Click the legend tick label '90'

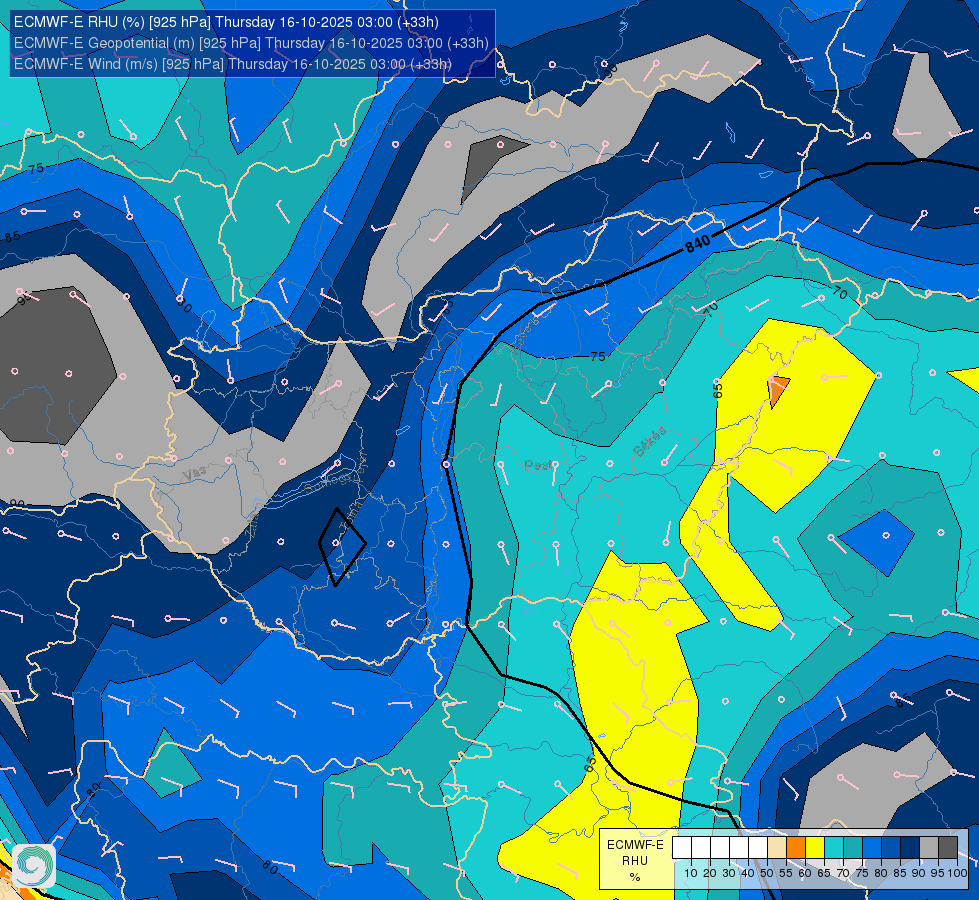coord(920,873)
